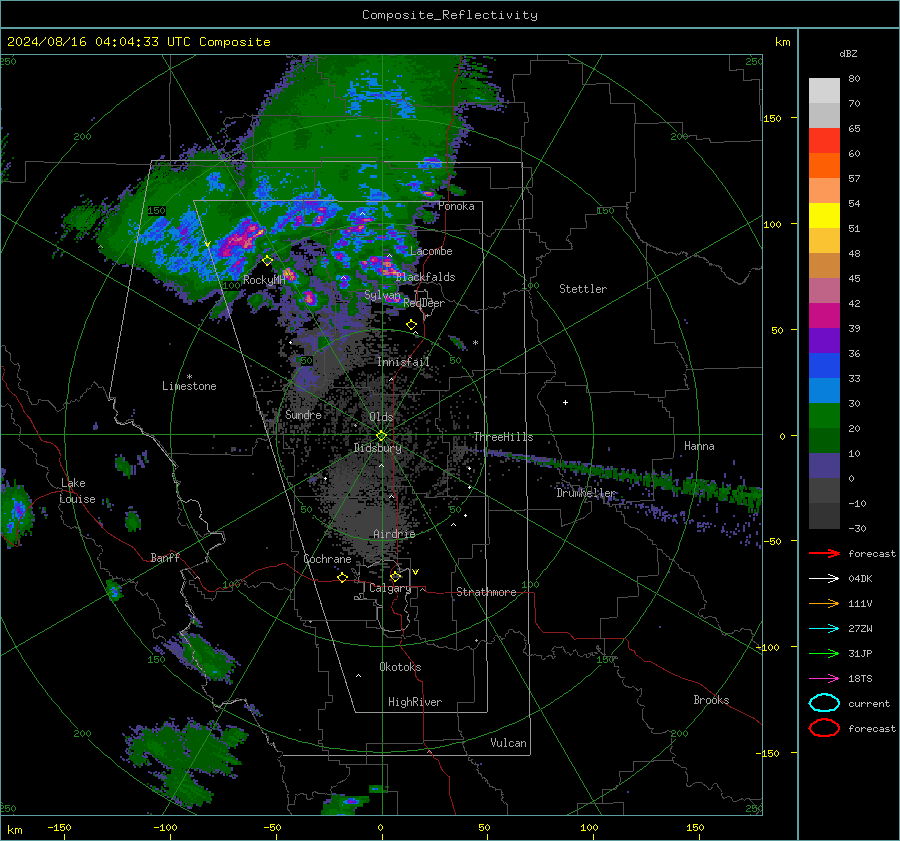The height and width of the screenshot is (841, 900).
Task: Click the Okotoks city label
Action: (x=400, y=667)
